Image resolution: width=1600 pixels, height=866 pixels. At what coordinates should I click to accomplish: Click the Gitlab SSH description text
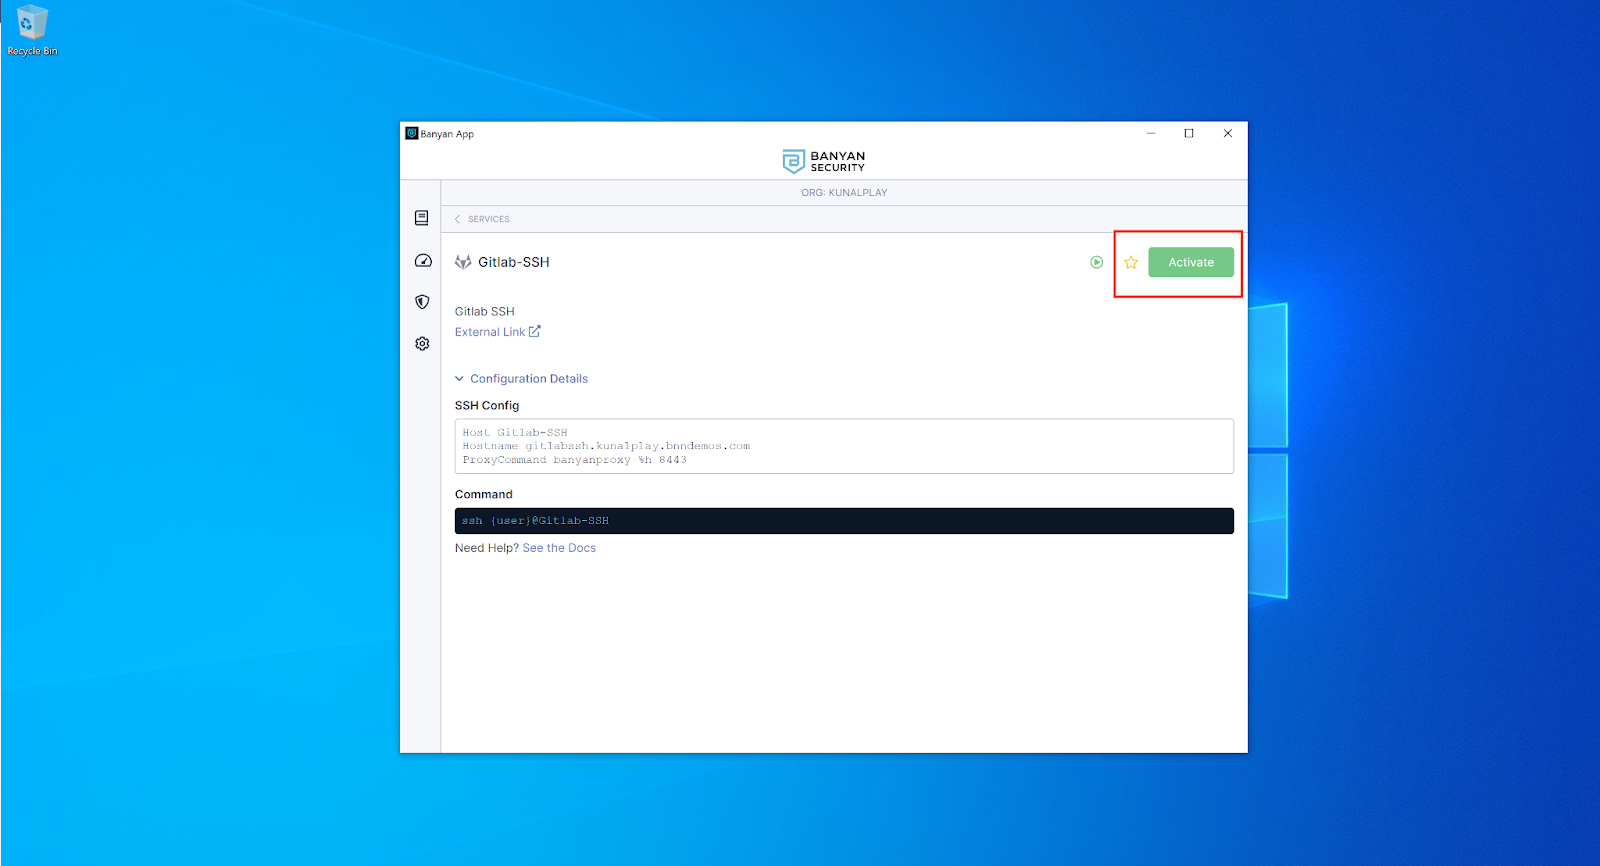485,312
